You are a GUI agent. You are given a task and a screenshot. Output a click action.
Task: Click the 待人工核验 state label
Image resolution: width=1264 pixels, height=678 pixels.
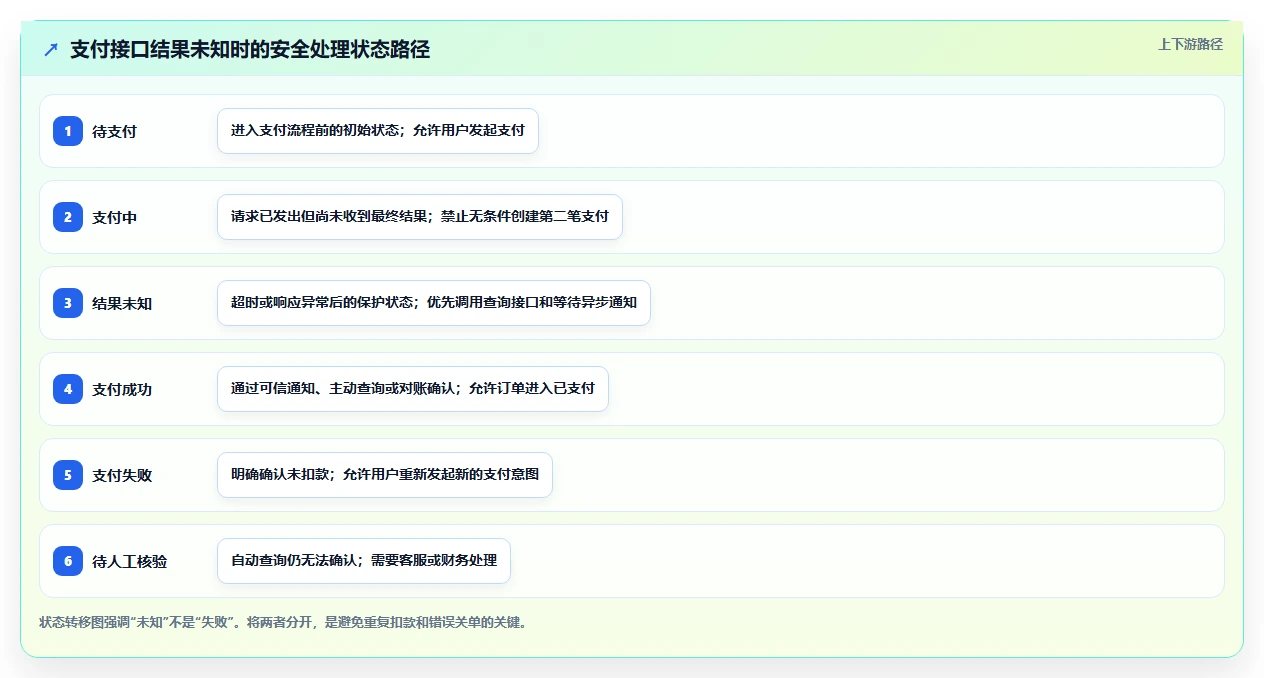coord(129,561)
